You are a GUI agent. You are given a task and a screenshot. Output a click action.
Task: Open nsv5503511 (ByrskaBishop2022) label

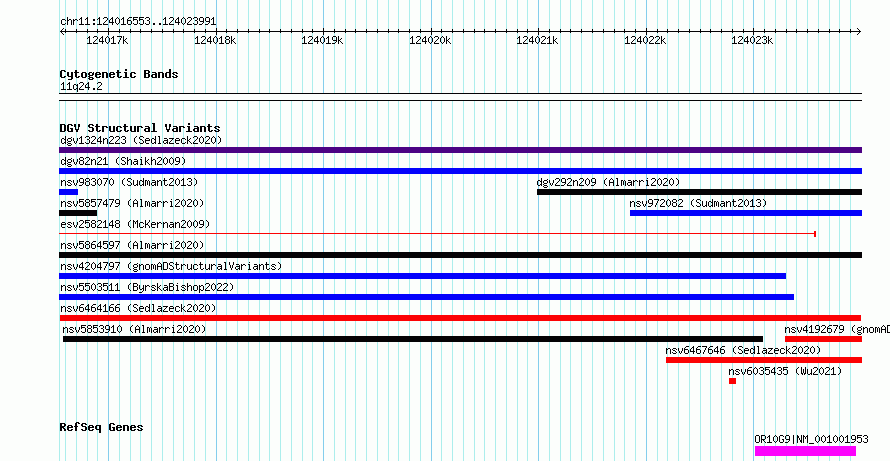[x=147, y=287]
